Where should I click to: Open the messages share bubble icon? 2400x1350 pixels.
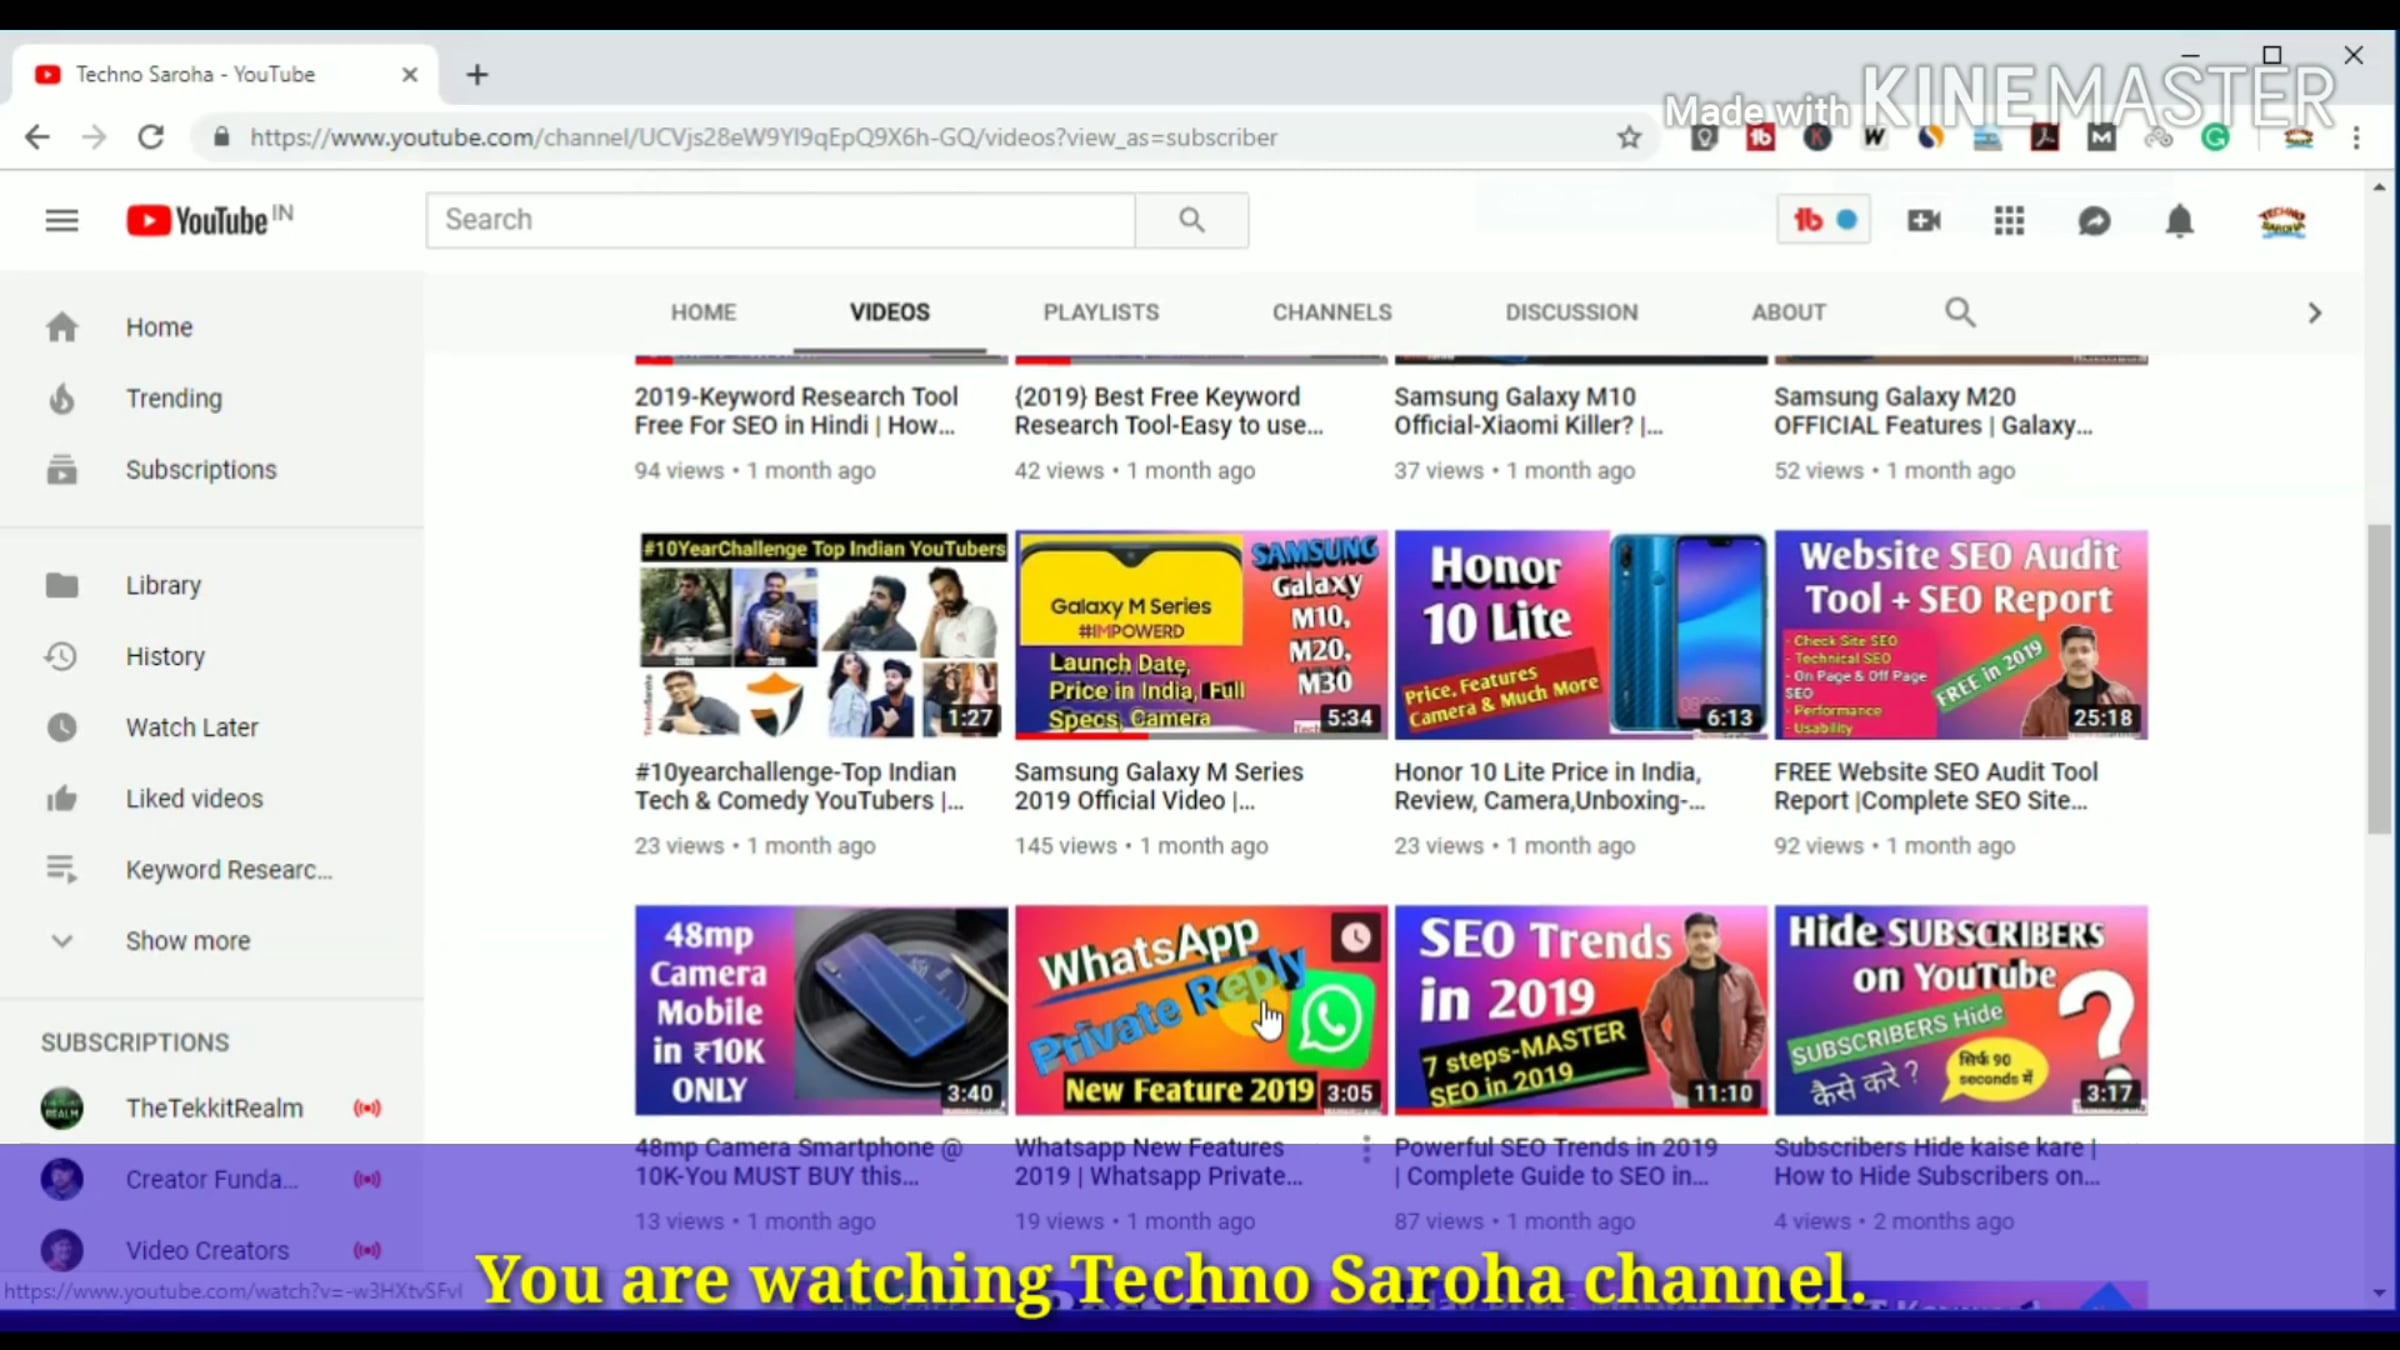pos(2094,220)
